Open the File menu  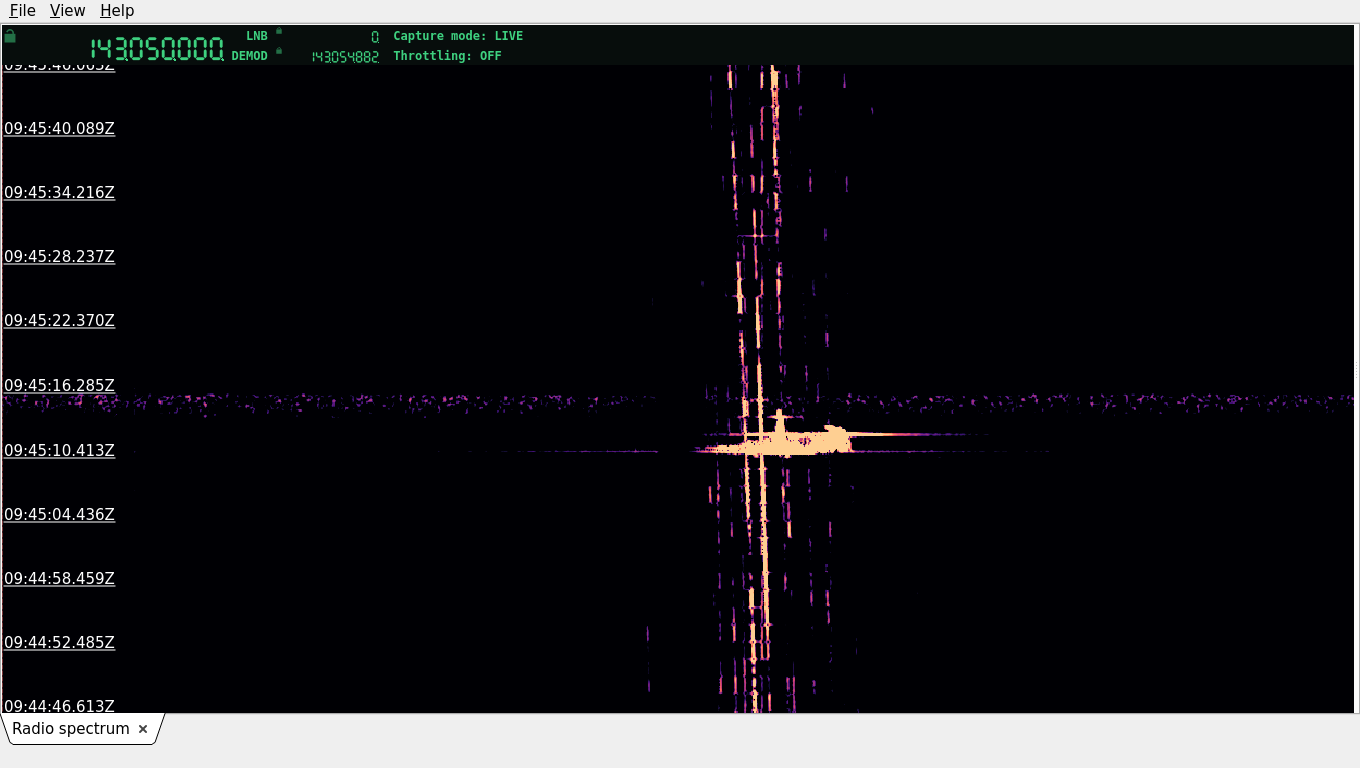(x=22, y=10)
